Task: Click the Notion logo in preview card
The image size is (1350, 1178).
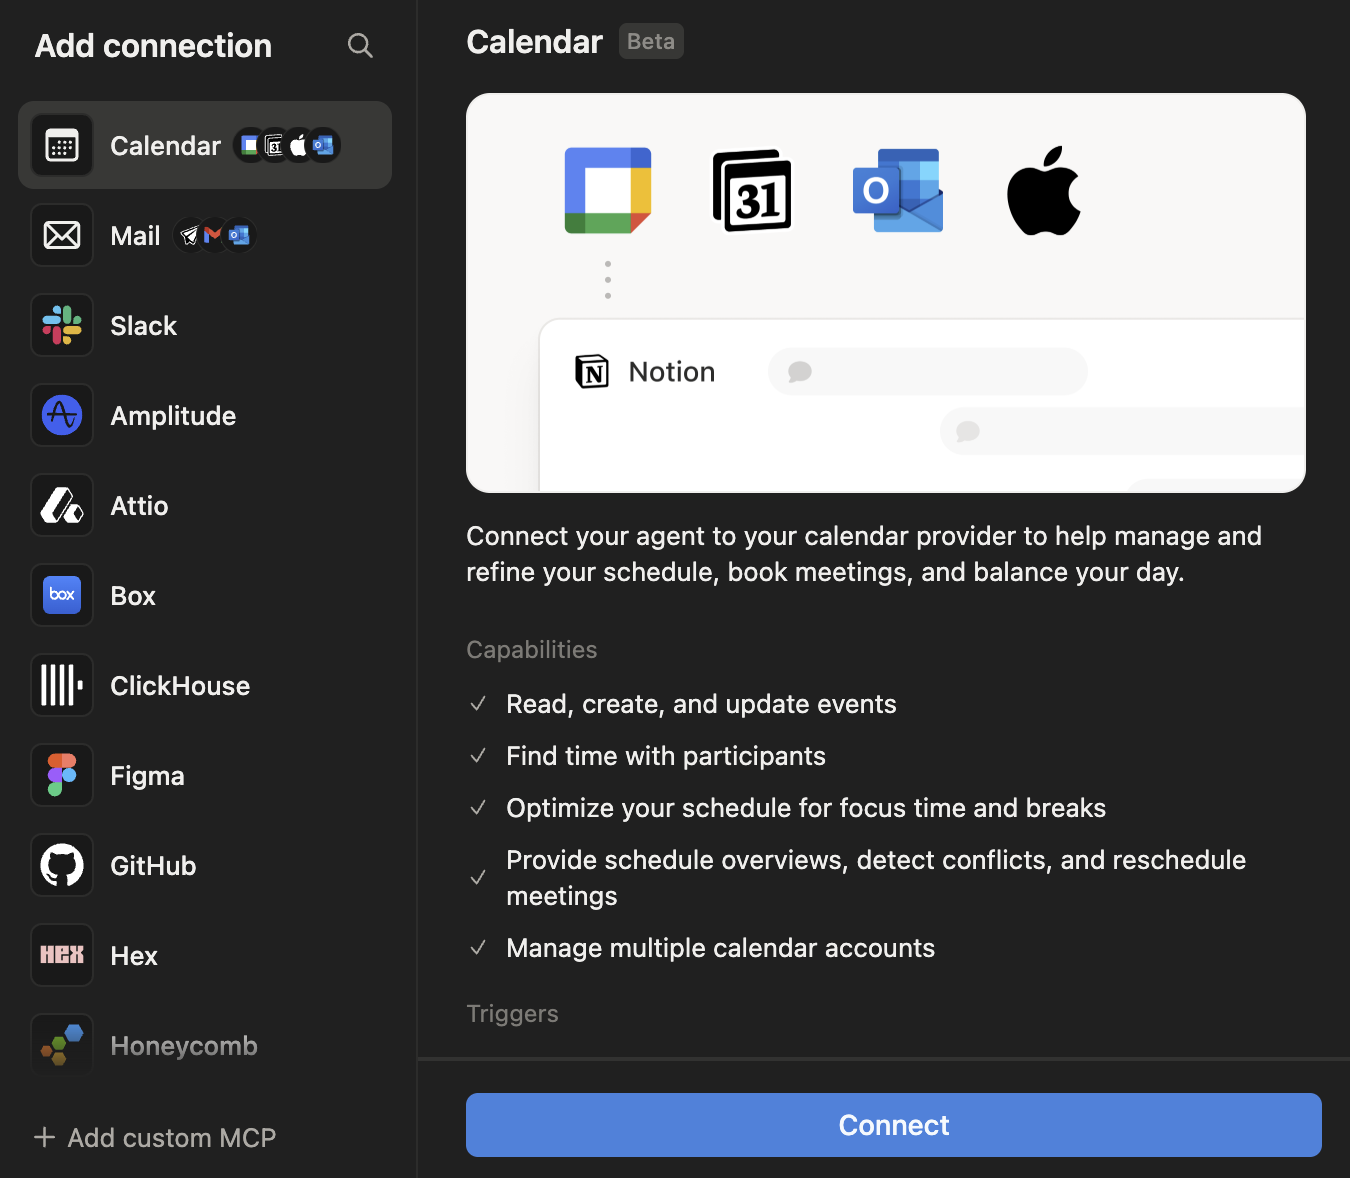Action: pyautogui.click(x=592, y=371)
